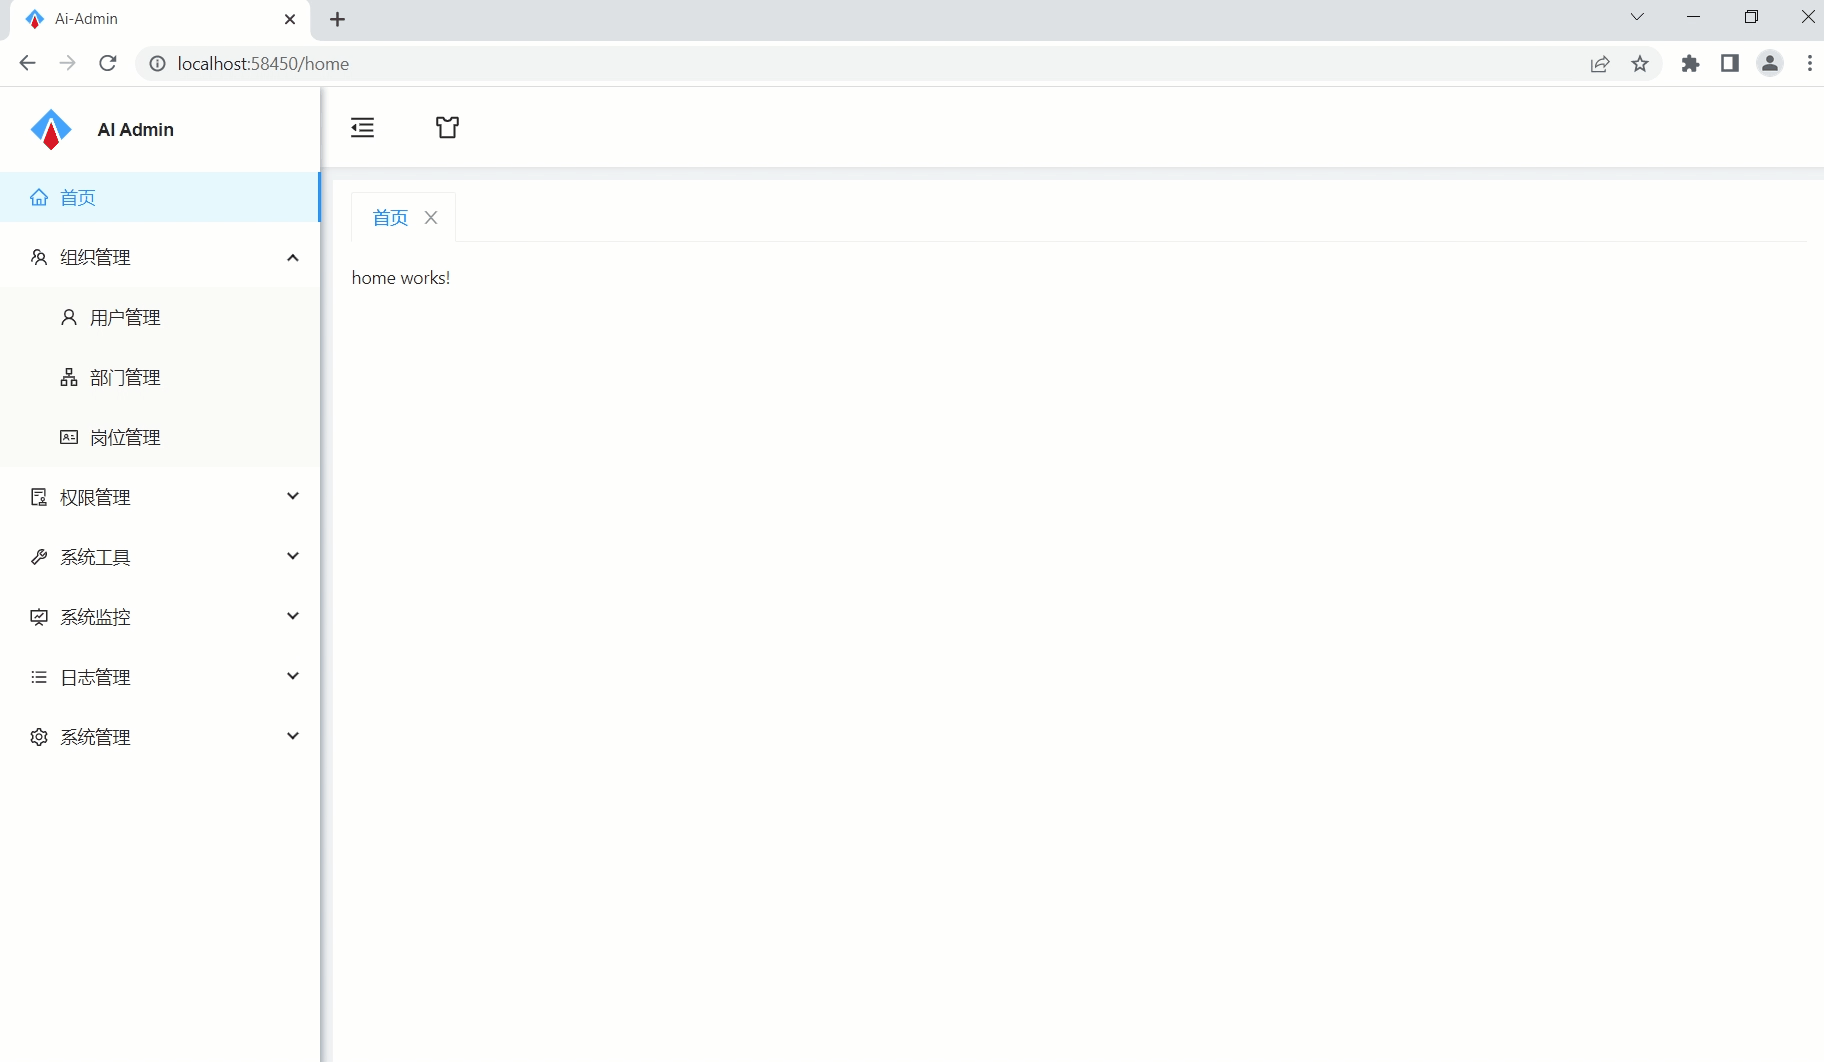Open browser side panel icon
The width and height of the screenshot is (1824, 1062).
click(1730, 64)
